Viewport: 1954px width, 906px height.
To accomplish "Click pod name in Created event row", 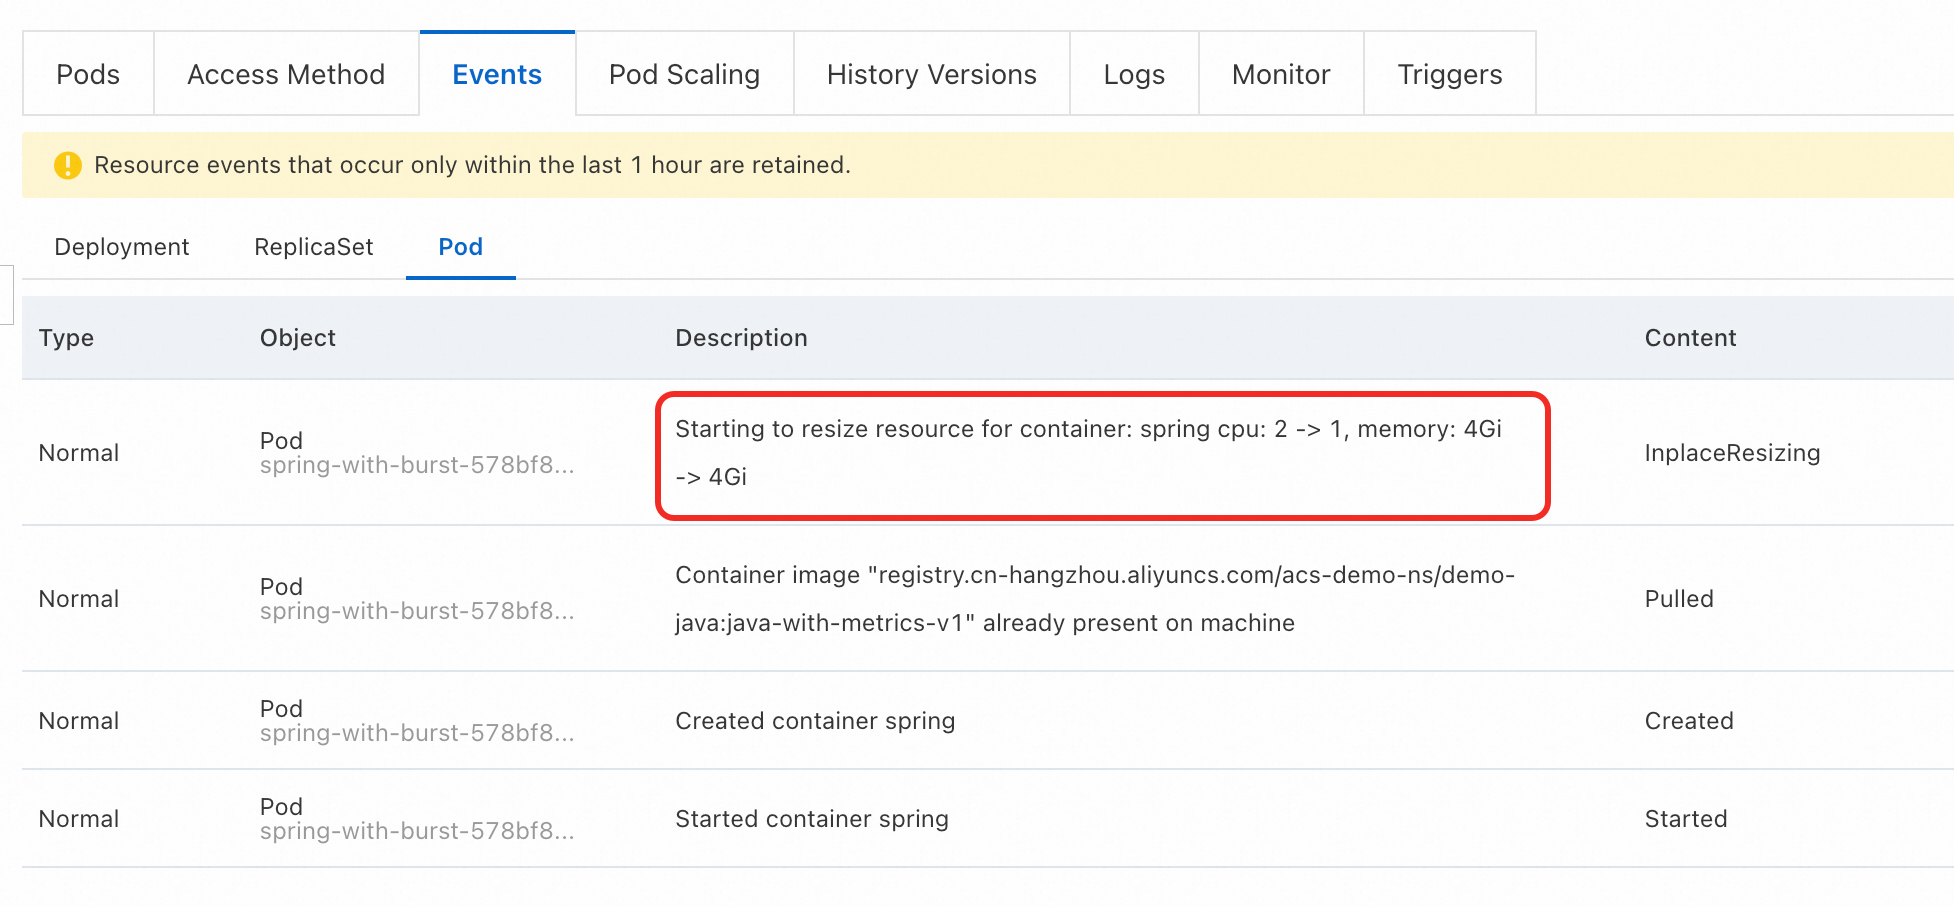I will (417, 733).
